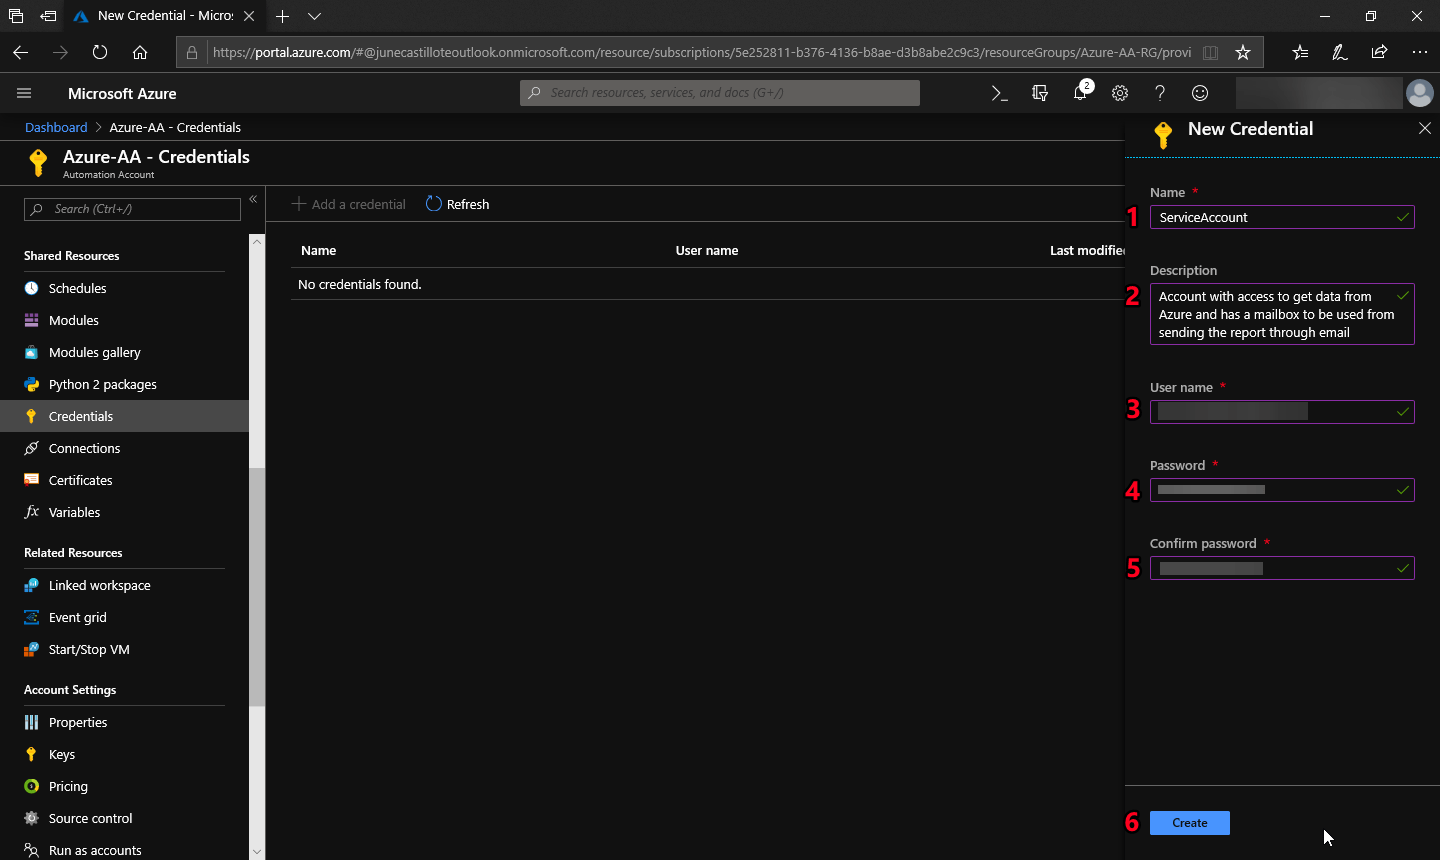The width and height of the screenshot is (1440, 860).
Task: Collapse the left sidebar with the chevron
Action: coord(253,199)
